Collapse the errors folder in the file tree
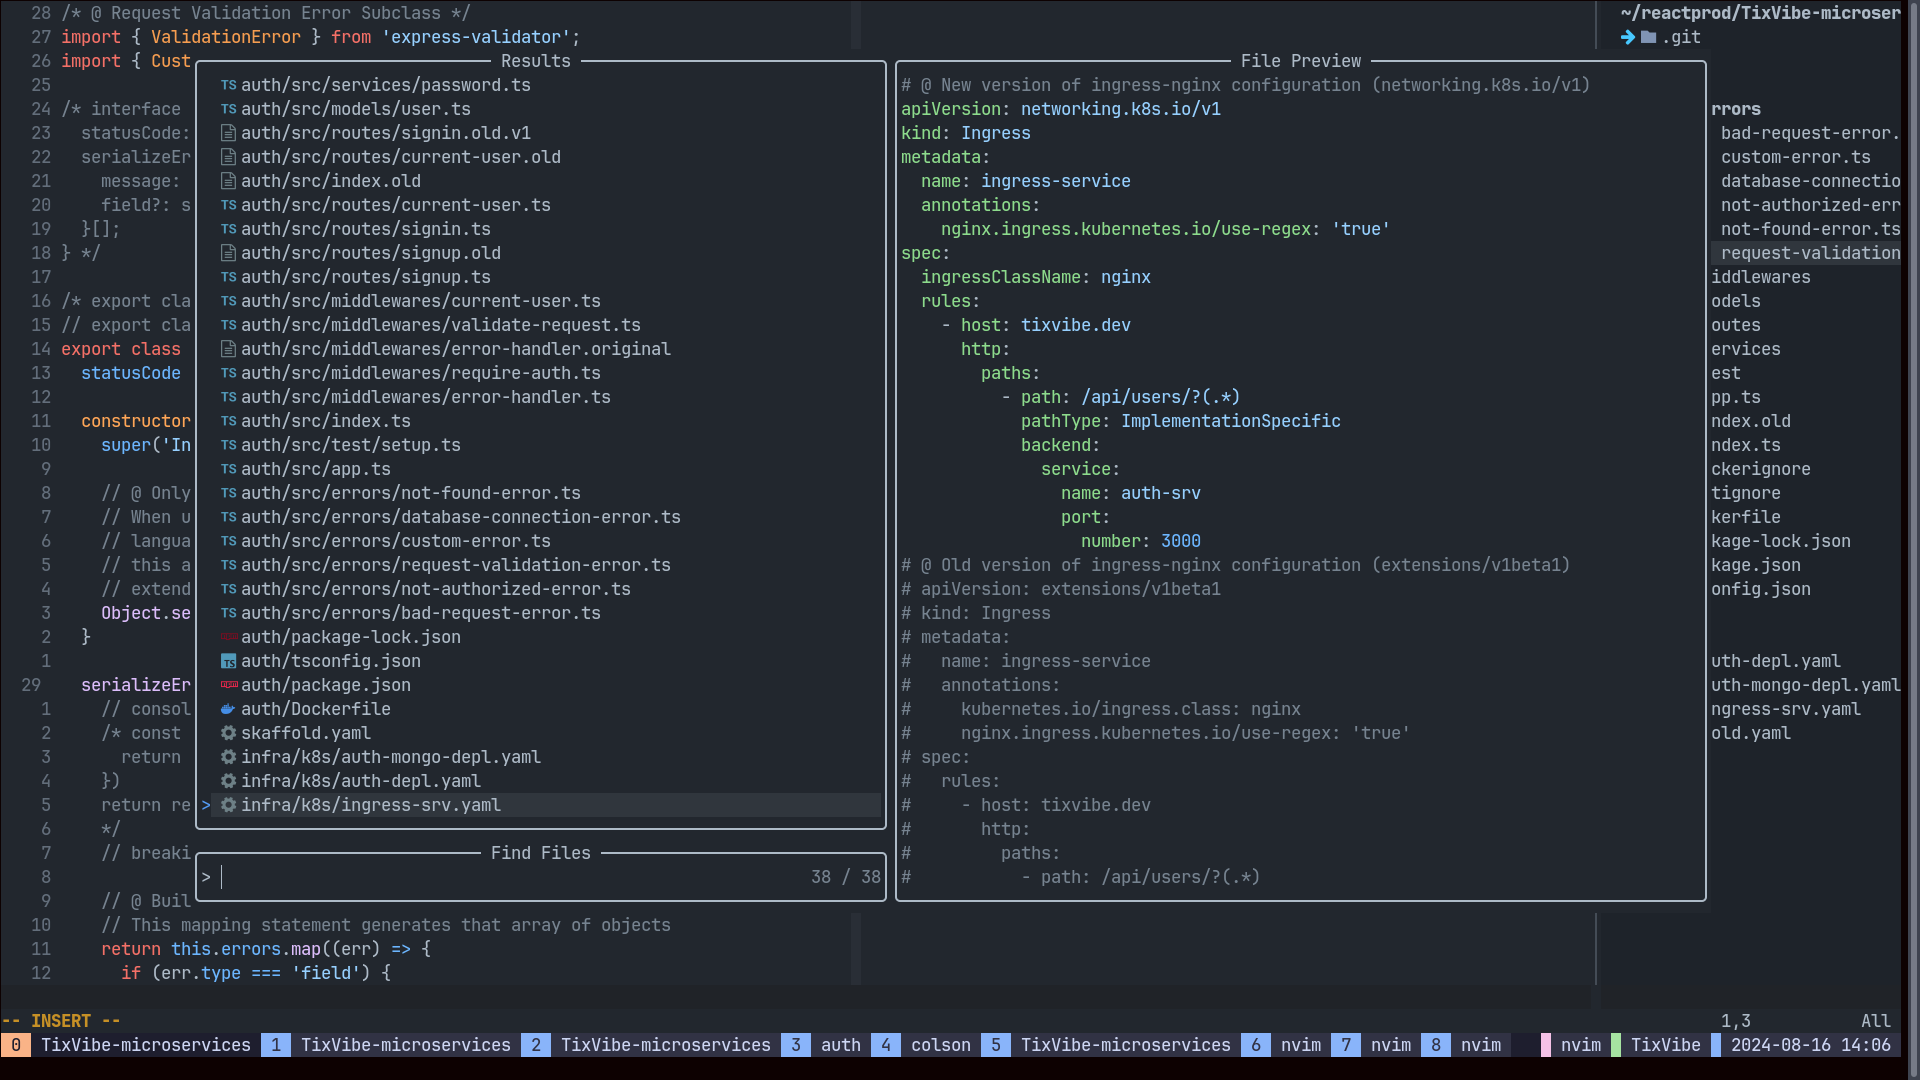 pyautogui.click(x=1735, y=109)
